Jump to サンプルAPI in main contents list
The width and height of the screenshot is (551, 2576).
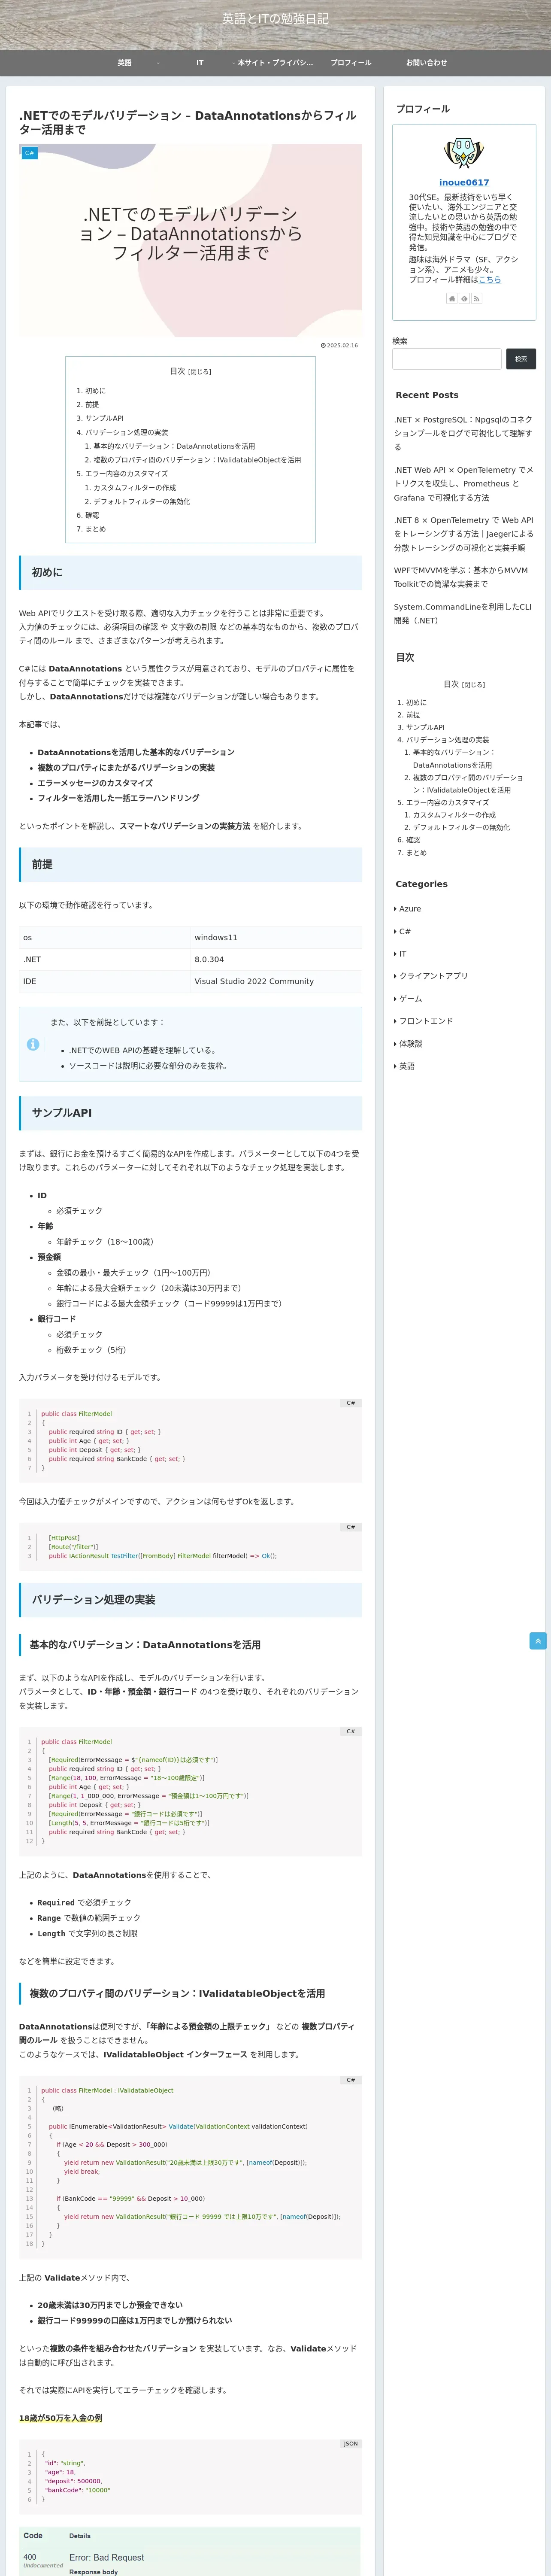(x=104, y=419)
